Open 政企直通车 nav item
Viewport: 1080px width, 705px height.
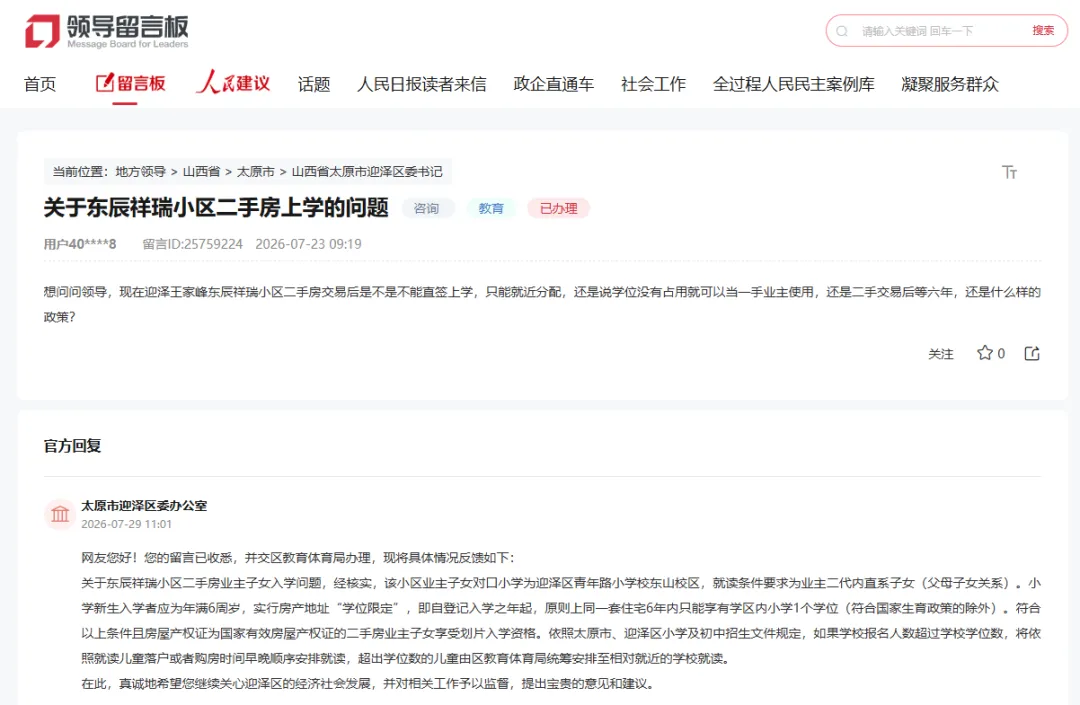click(554, 84)
